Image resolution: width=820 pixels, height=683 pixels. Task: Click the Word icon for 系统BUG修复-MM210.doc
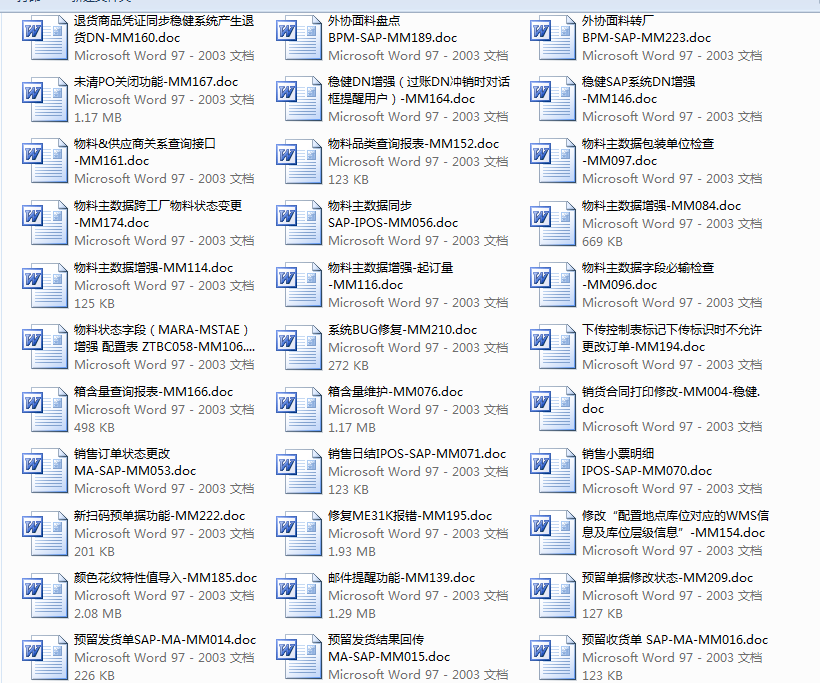click(x=298, y=347)
